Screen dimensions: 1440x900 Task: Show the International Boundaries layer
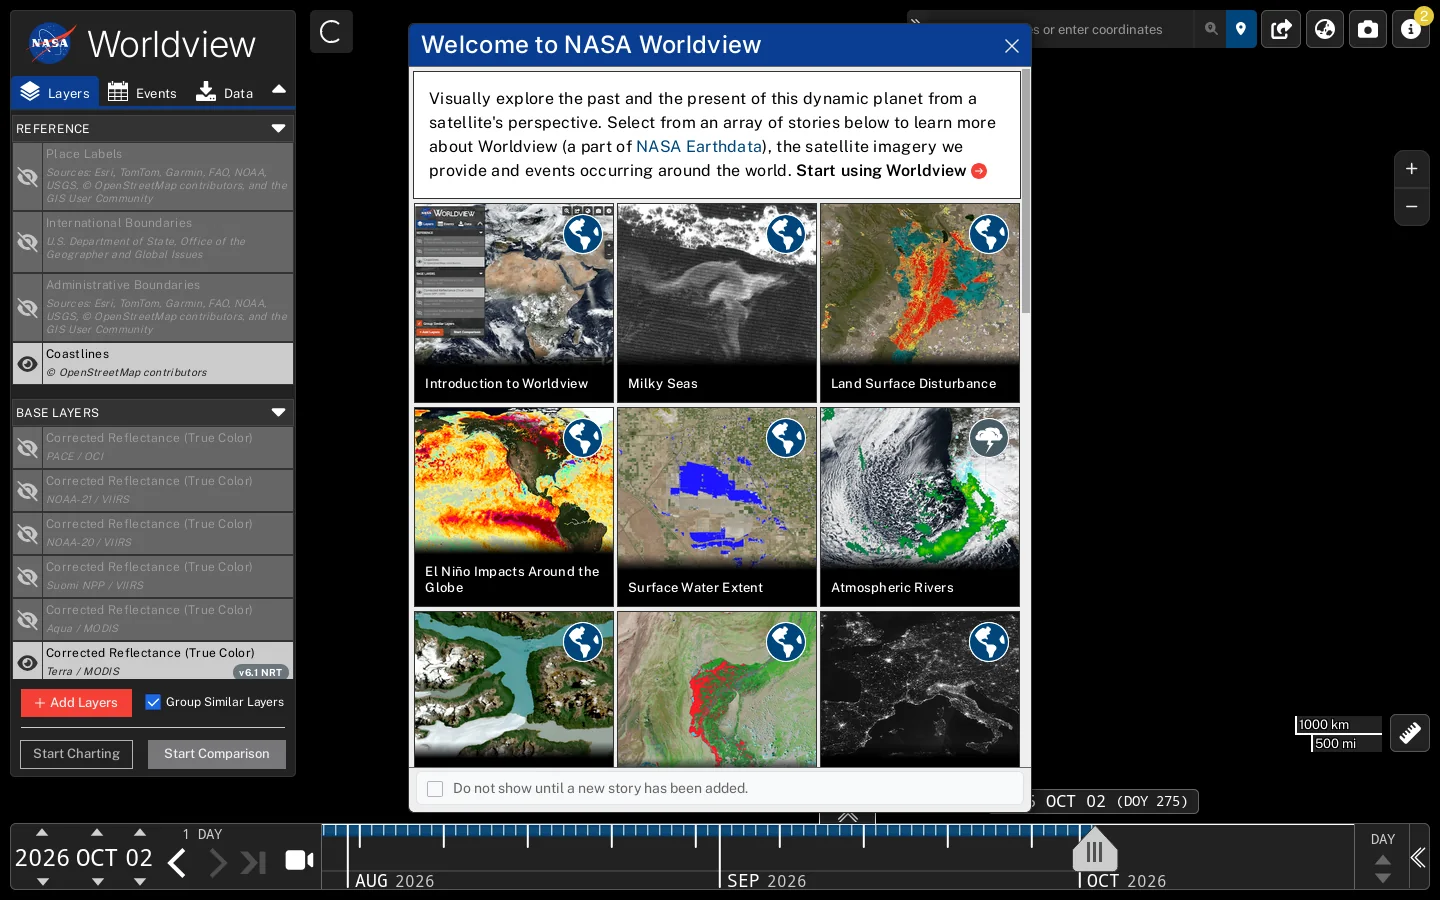point(28,242)
